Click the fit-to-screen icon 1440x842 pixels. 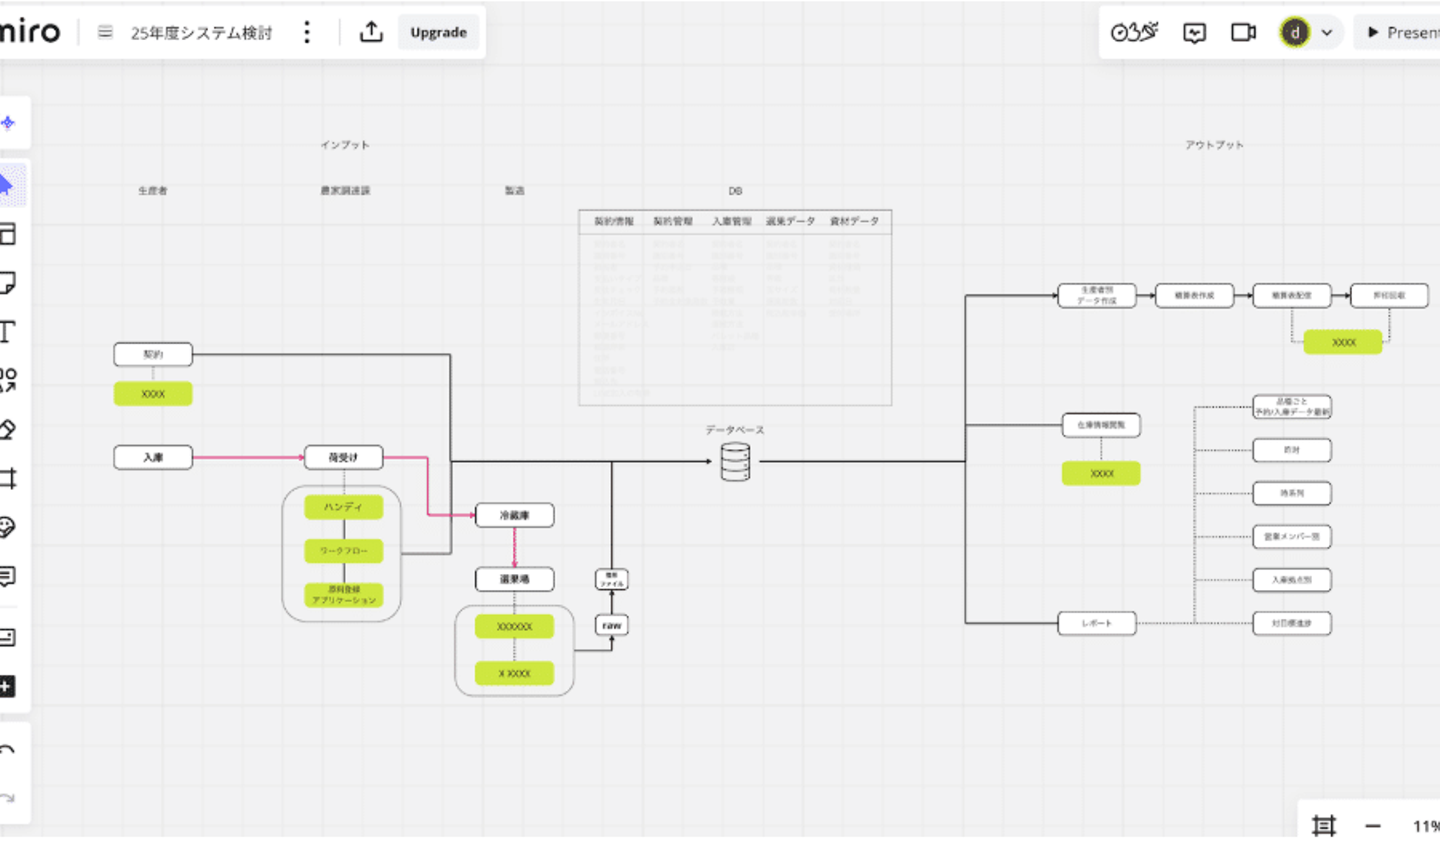click(x=1323, y=826)
